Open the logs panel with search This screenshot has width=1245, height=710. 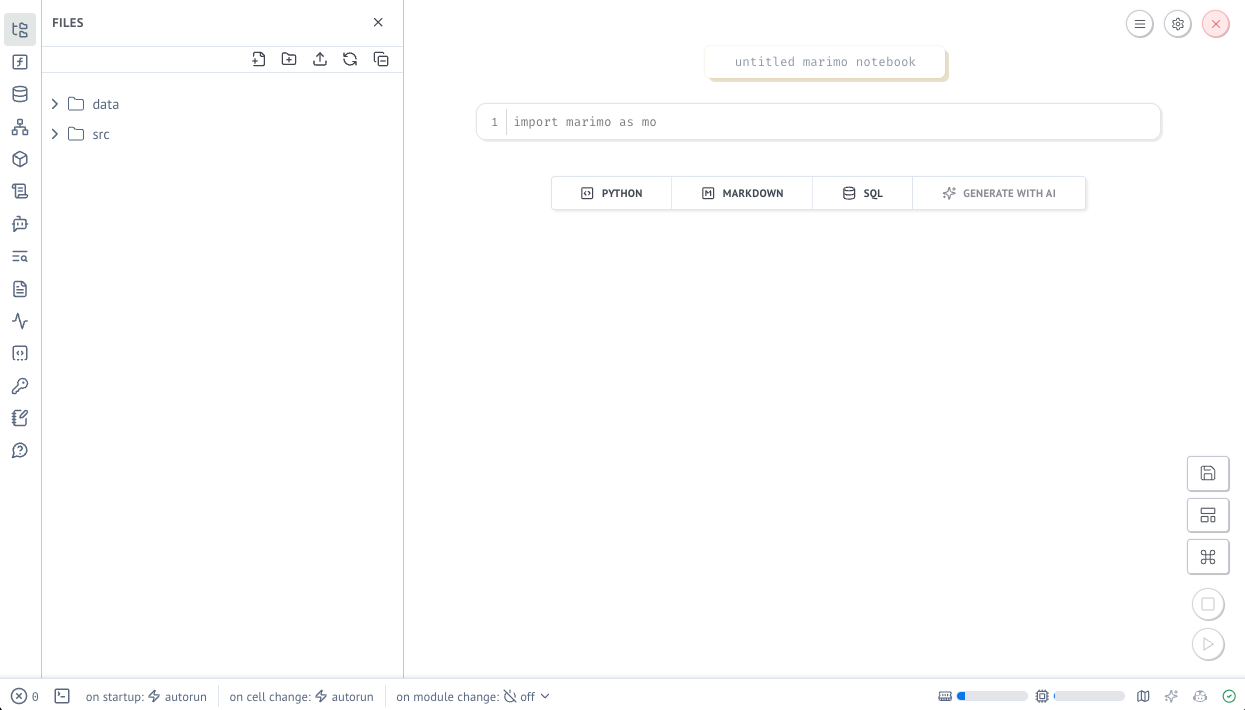pyautogui.click(x=20, y=256)
